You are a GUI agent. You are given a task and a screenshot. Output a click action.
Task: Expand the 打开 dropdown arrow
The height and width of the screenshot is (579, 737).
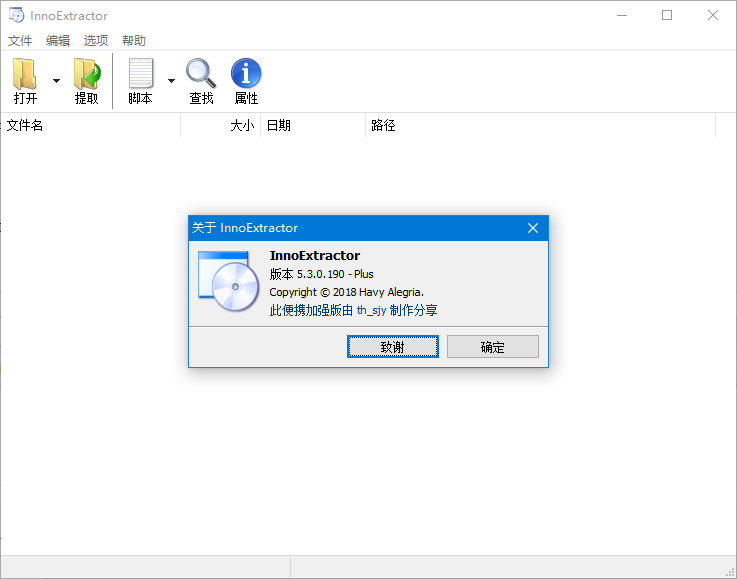56,81
